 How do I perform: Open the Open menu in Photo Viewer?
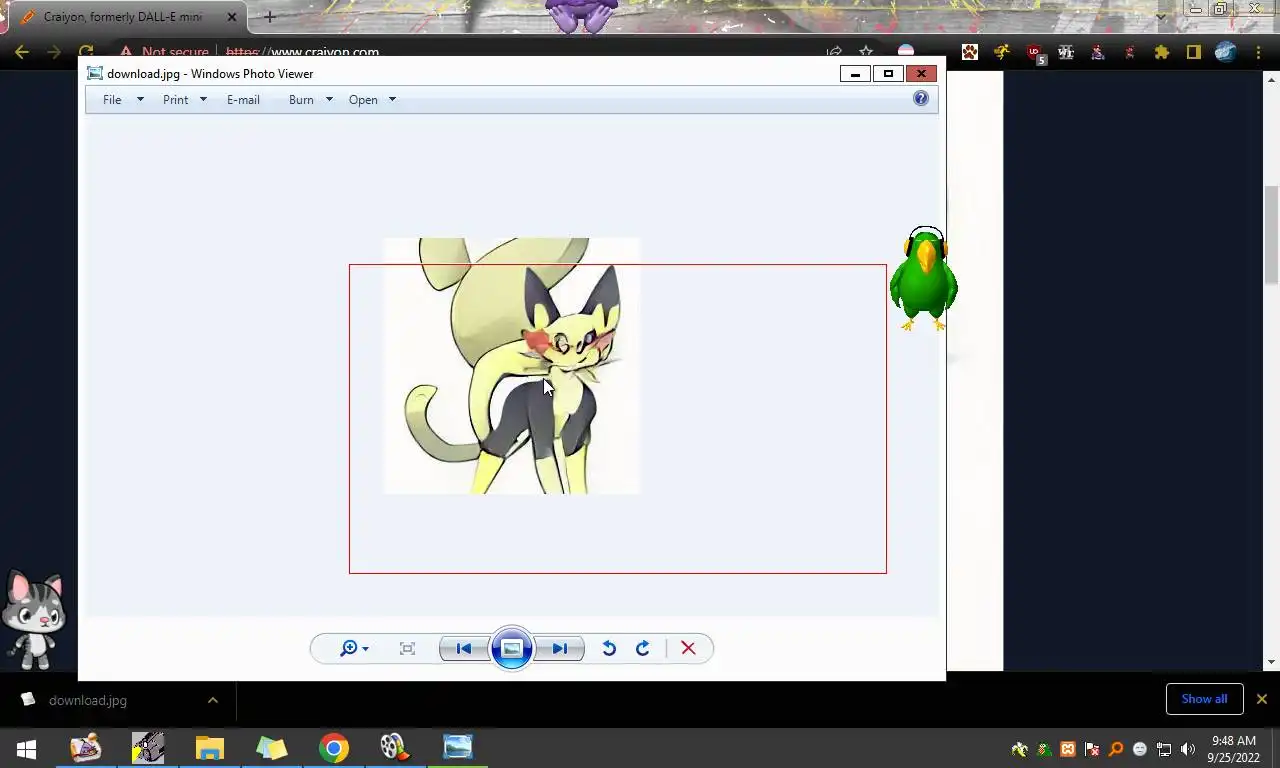click(x=363, y=100)
